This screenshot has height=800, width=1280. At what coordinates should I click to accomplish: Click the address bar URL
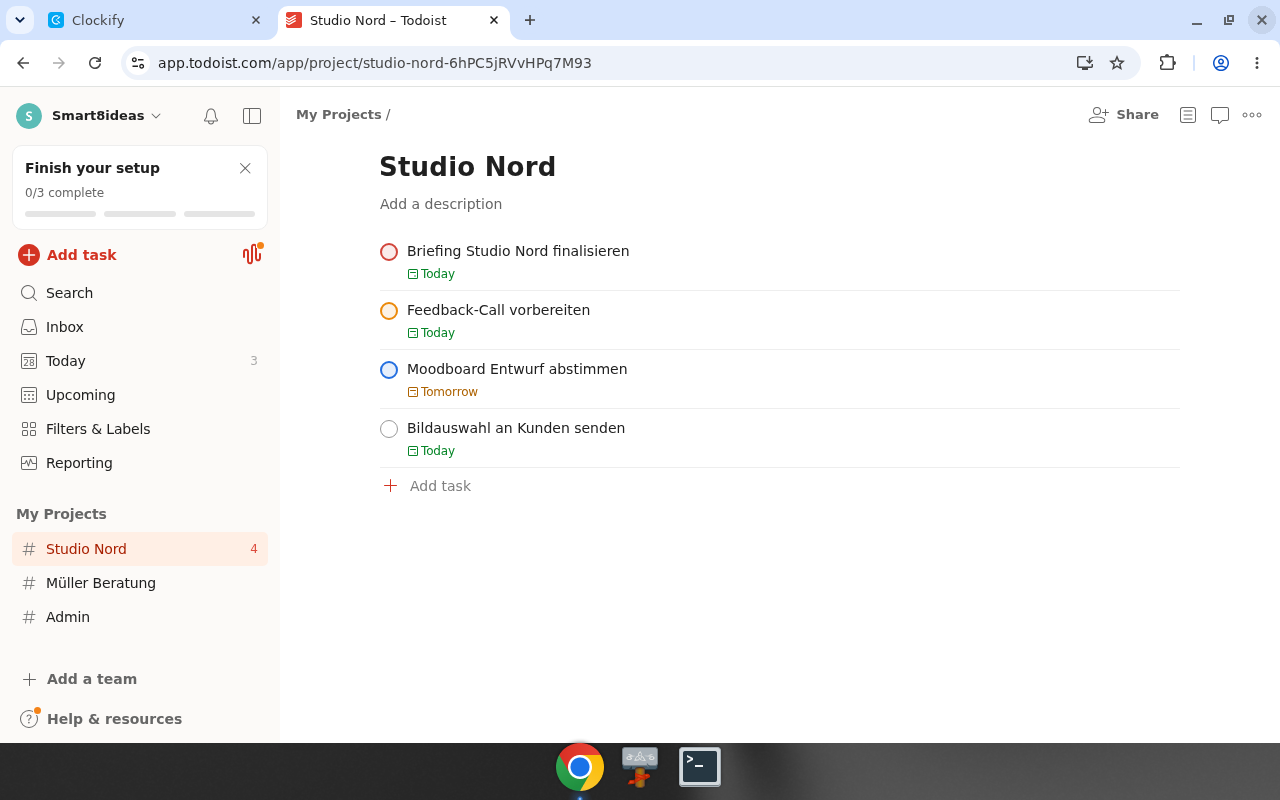tap(375, 63)
